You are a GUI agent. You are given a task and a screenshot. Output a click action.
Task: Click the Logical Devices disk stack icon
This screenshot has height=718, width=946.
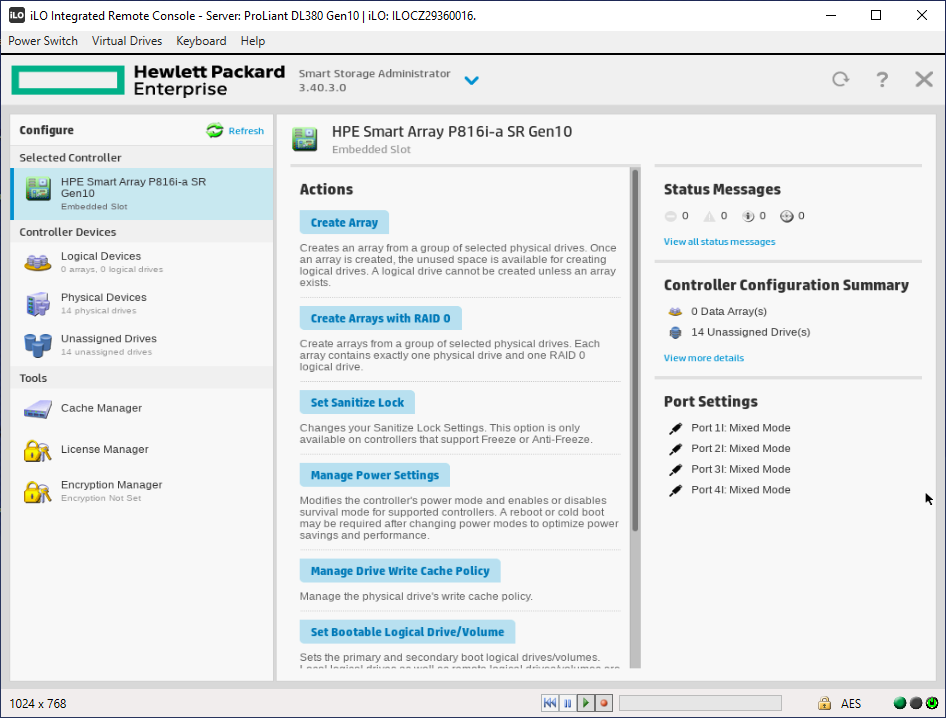(37, 262)
